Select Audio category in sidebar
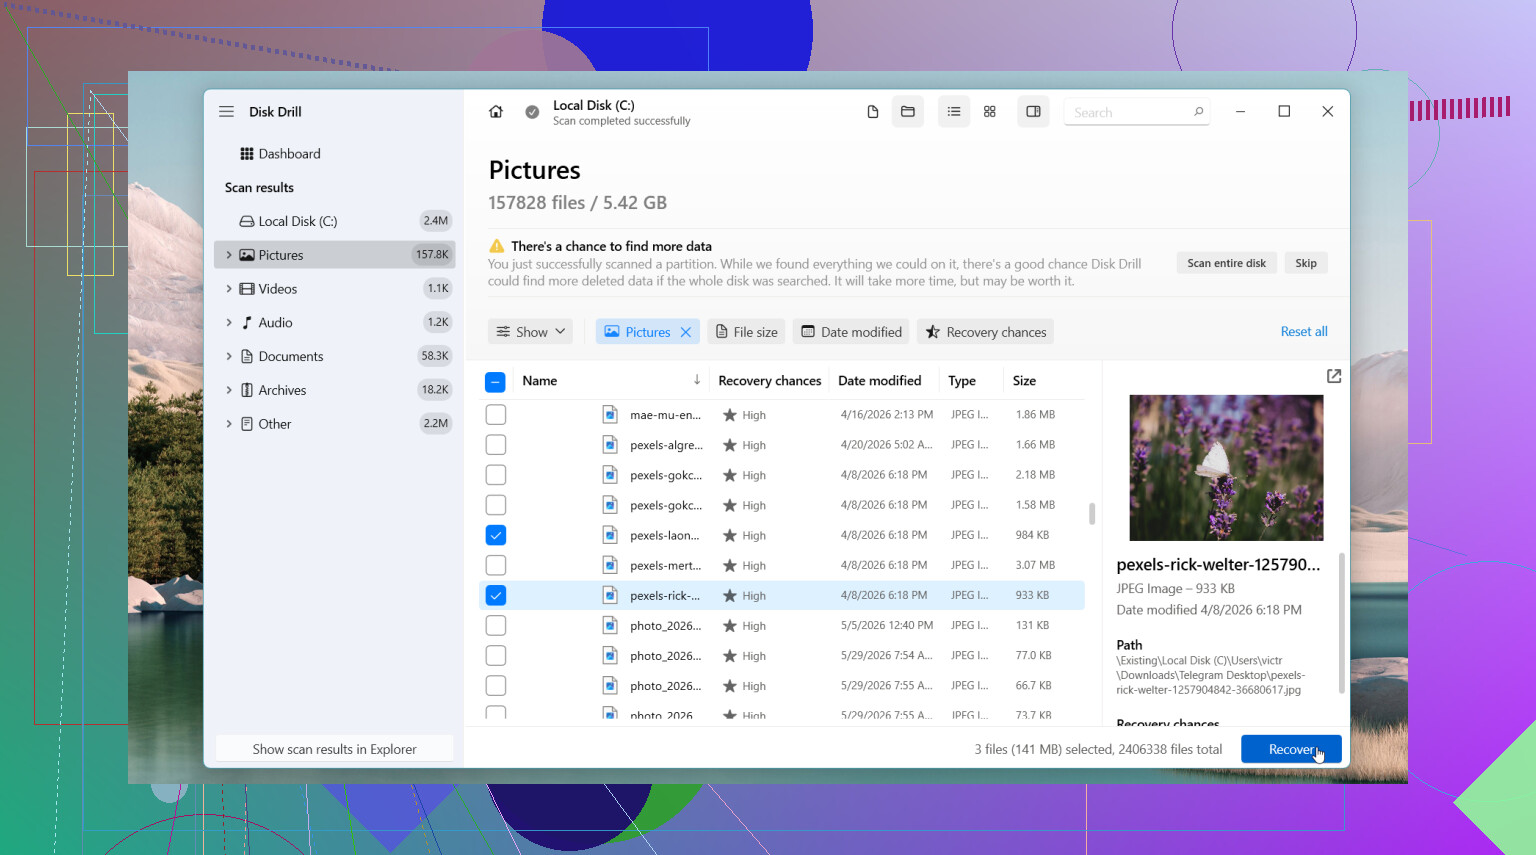 click(334, 322)
